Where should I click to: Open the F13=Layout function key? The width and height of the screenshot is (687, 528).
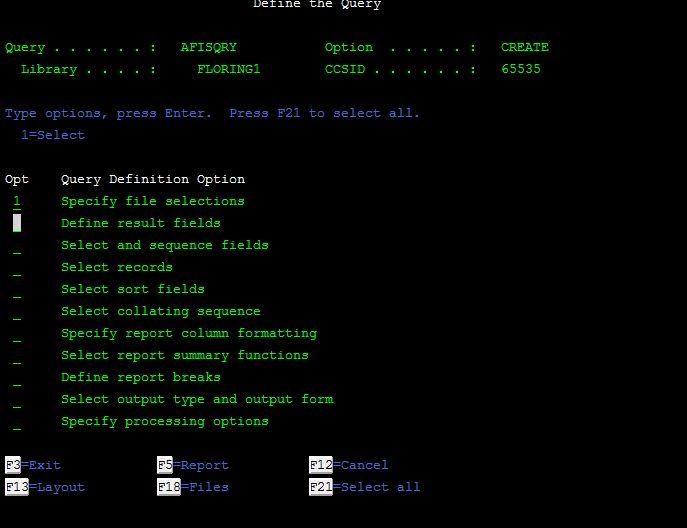[45, 487]
